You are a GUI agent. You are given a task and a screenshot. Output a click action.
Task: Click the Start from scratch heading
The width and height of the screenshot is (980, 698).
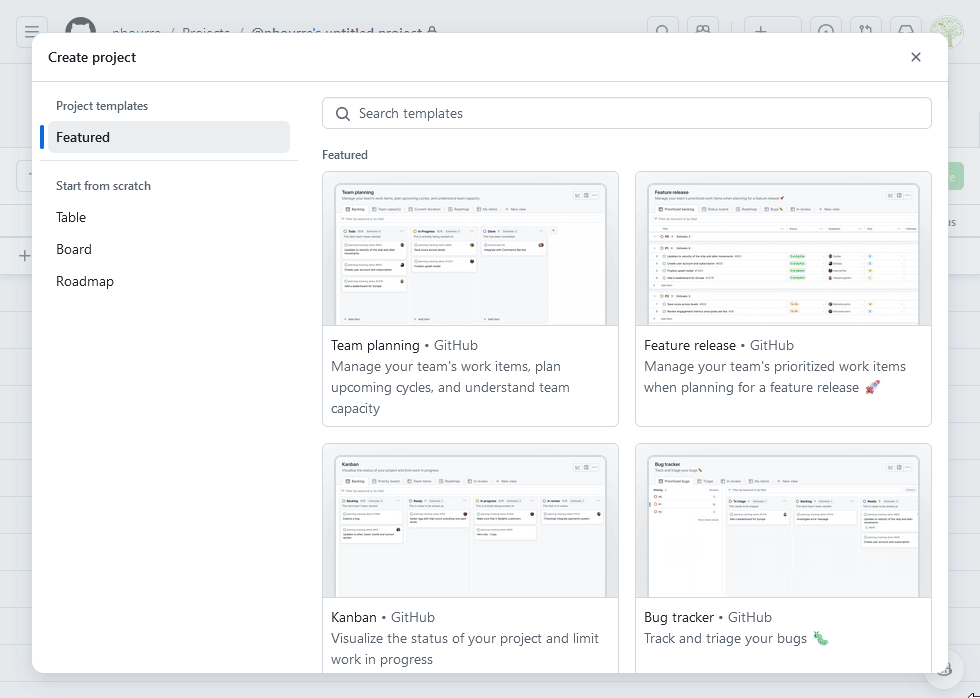pos(103,186)
